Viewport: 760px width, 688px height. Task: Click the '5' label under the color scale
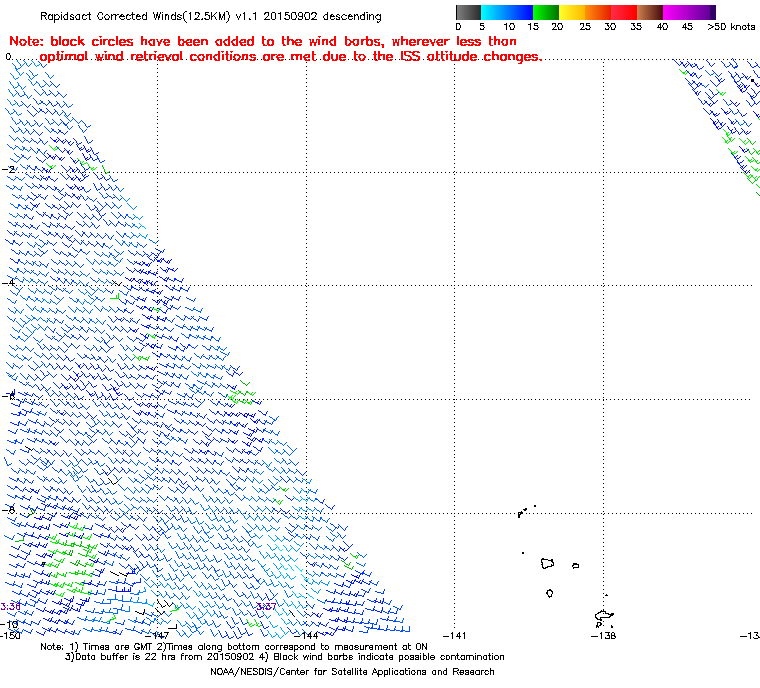pos(482,27)
